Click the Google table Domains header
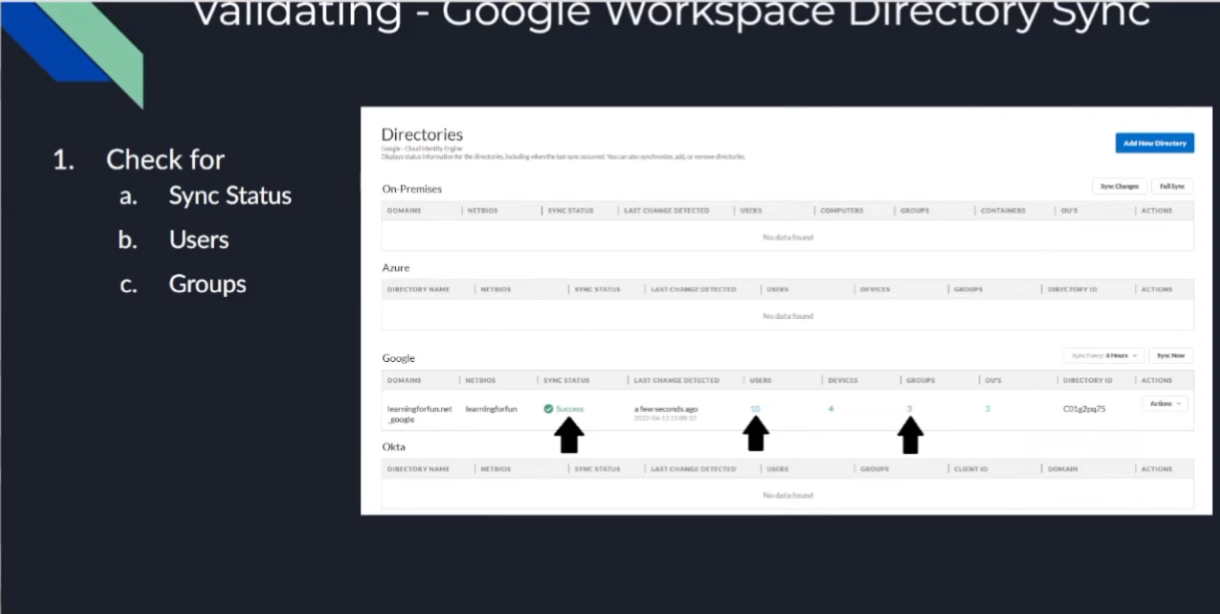The image size is (1220, 614). [404, 380]
